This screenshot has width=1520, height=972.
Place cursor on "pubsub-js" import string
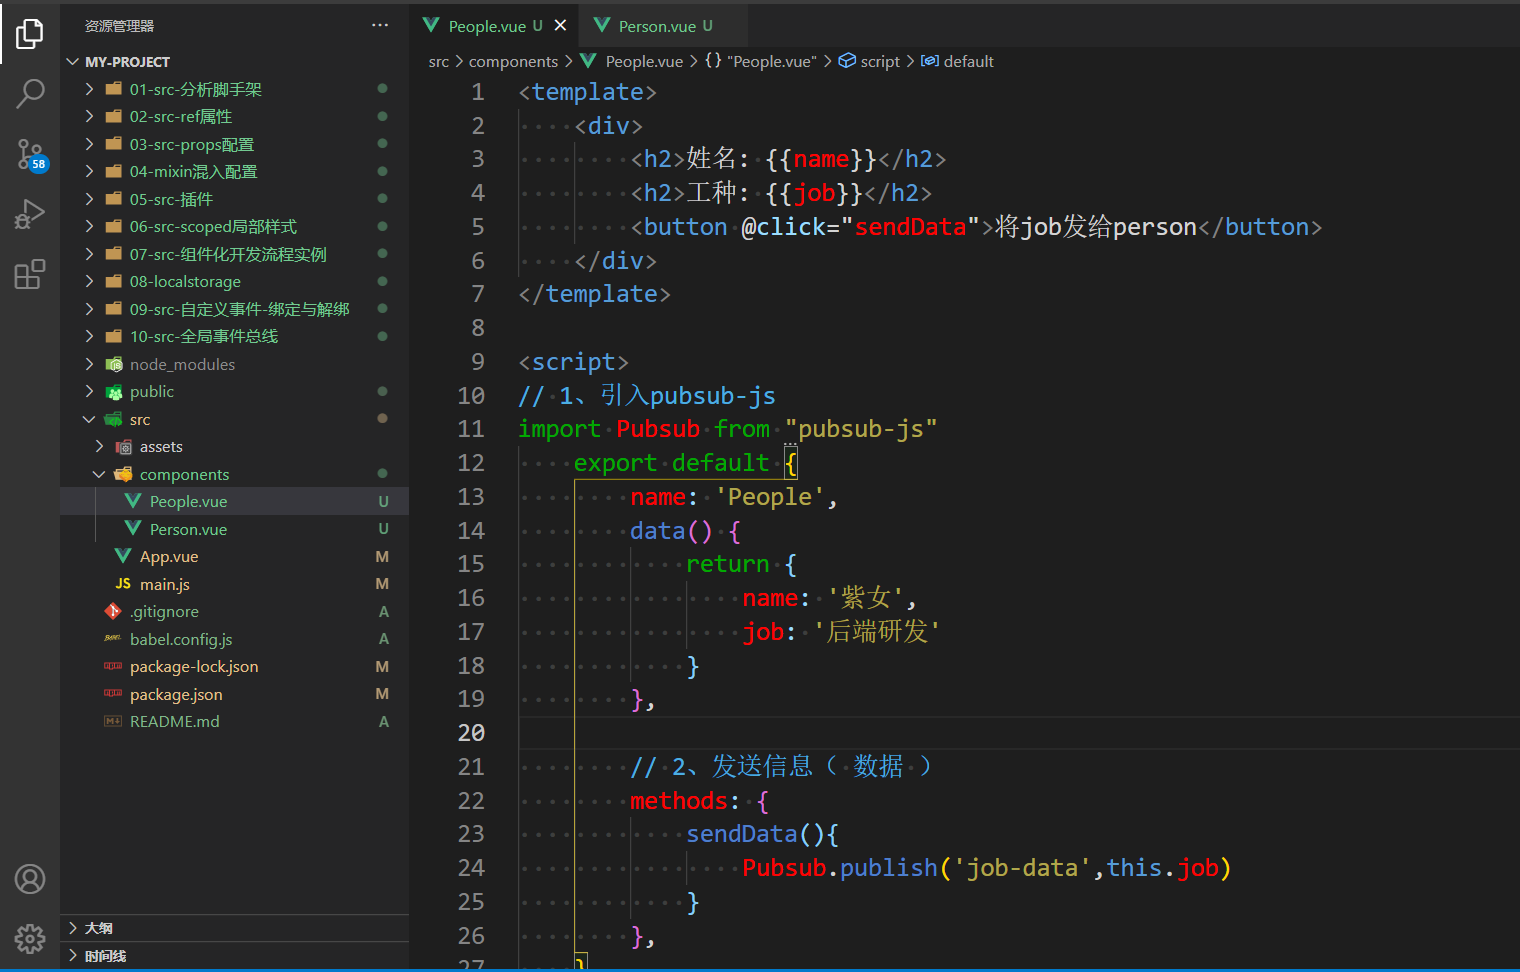click(x=861, y=429)
